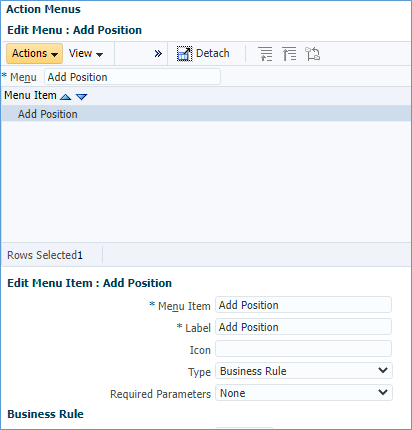Click the empty Icon input field
This screenshot has width=412, height=430.
point(303,349)
